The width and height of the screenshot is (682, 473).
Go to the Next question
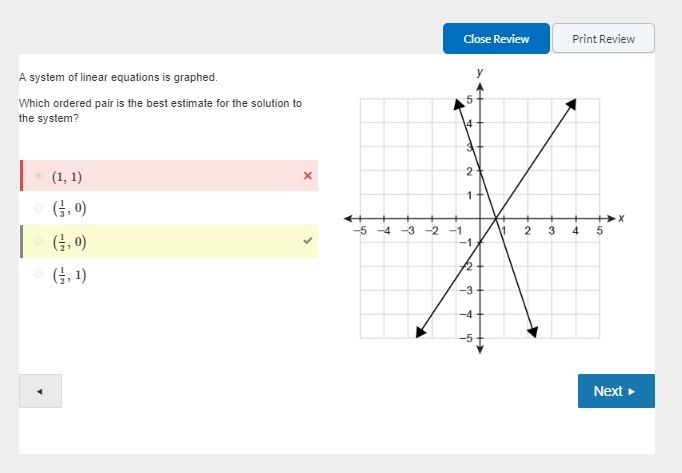[616, 391]
